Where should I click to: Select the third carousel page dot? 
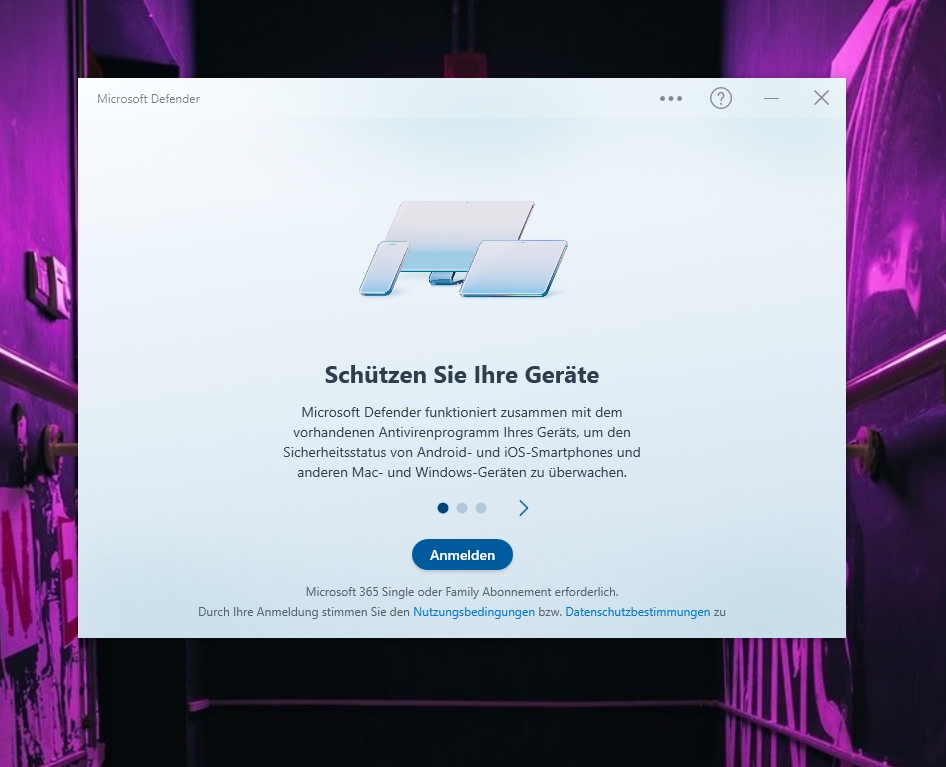(x=481, y=508)
